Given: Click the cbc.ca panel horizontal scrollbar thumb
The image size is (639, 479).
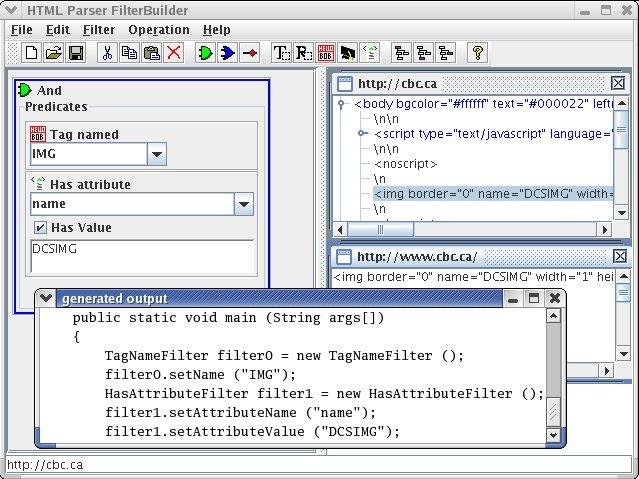Looking at the screenshot, I should click(x=381, y=230).
